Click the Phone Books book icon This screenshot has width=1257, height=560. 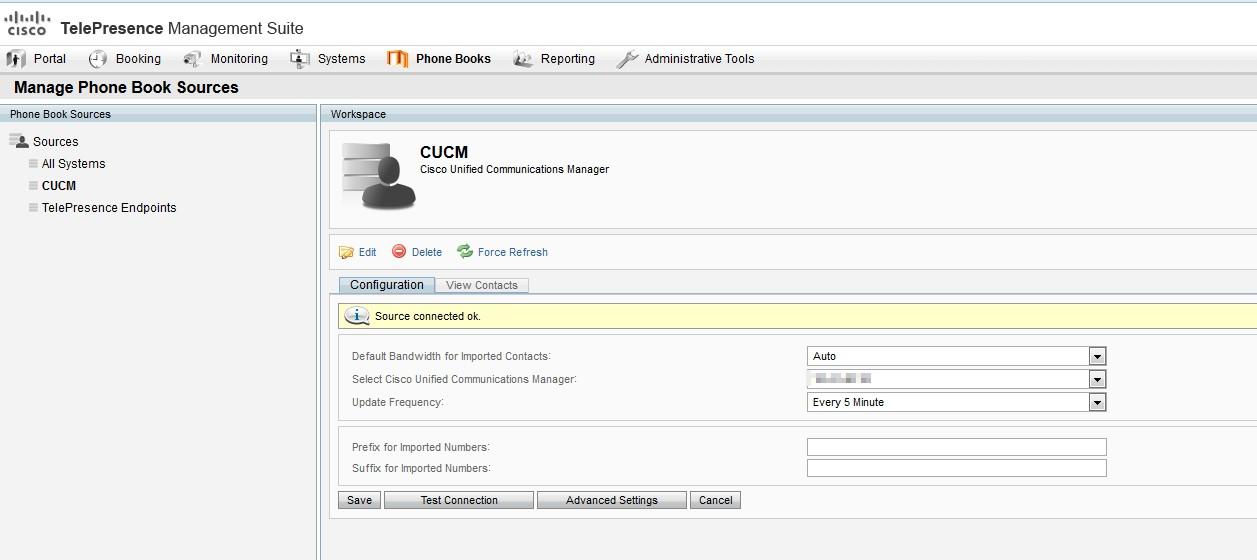398,59
